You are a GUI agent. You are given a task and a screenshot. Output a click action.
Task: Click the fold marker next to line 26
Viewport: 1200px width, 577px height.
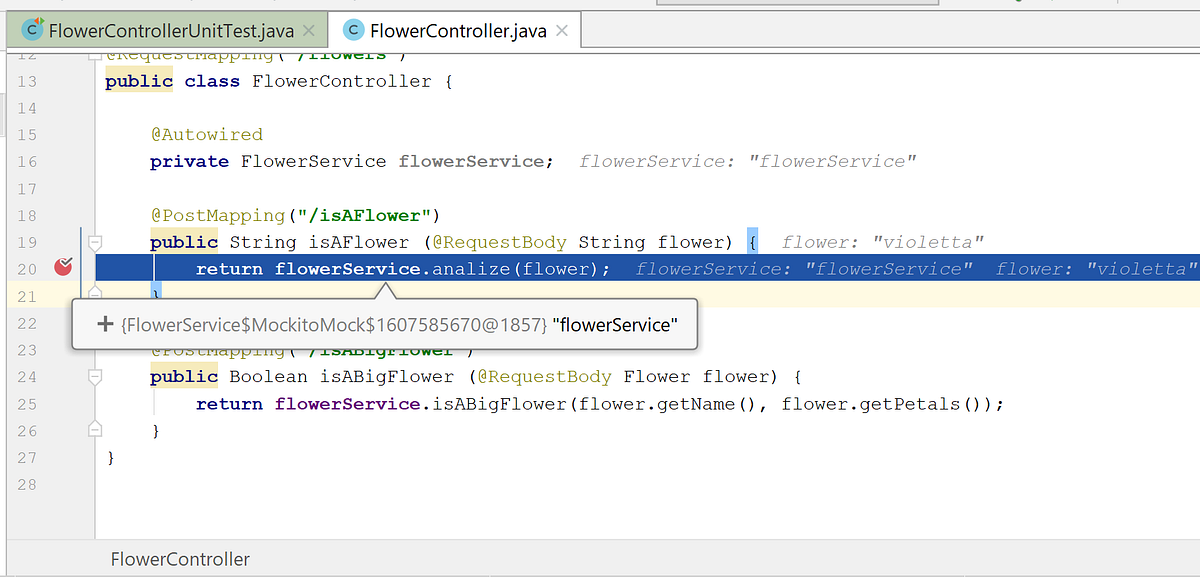94,429
